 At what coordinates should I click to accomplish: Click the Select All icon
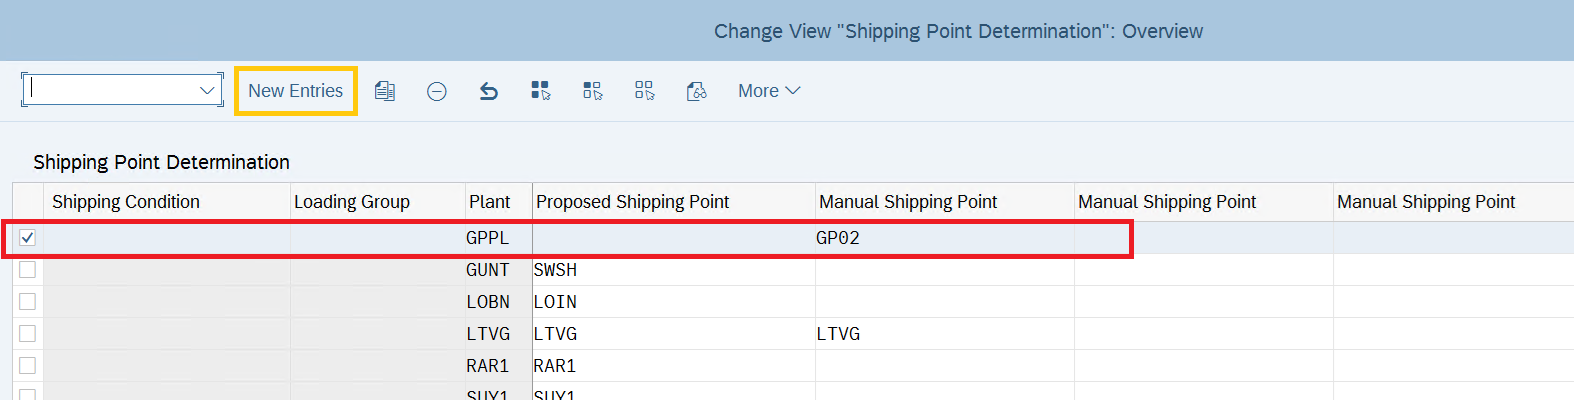coord(541,91)
